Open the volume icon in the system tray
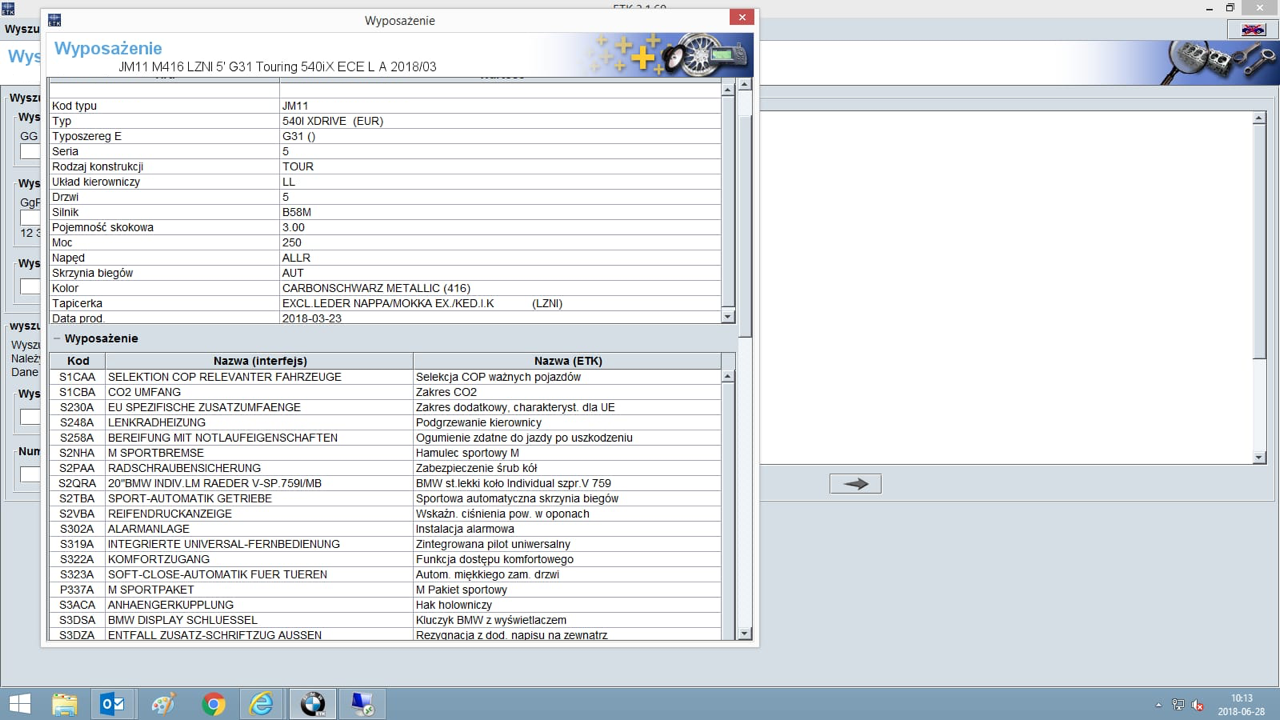Viewport: 1280px width, 720px height. pyautogui.click(x=1197, y=705)
